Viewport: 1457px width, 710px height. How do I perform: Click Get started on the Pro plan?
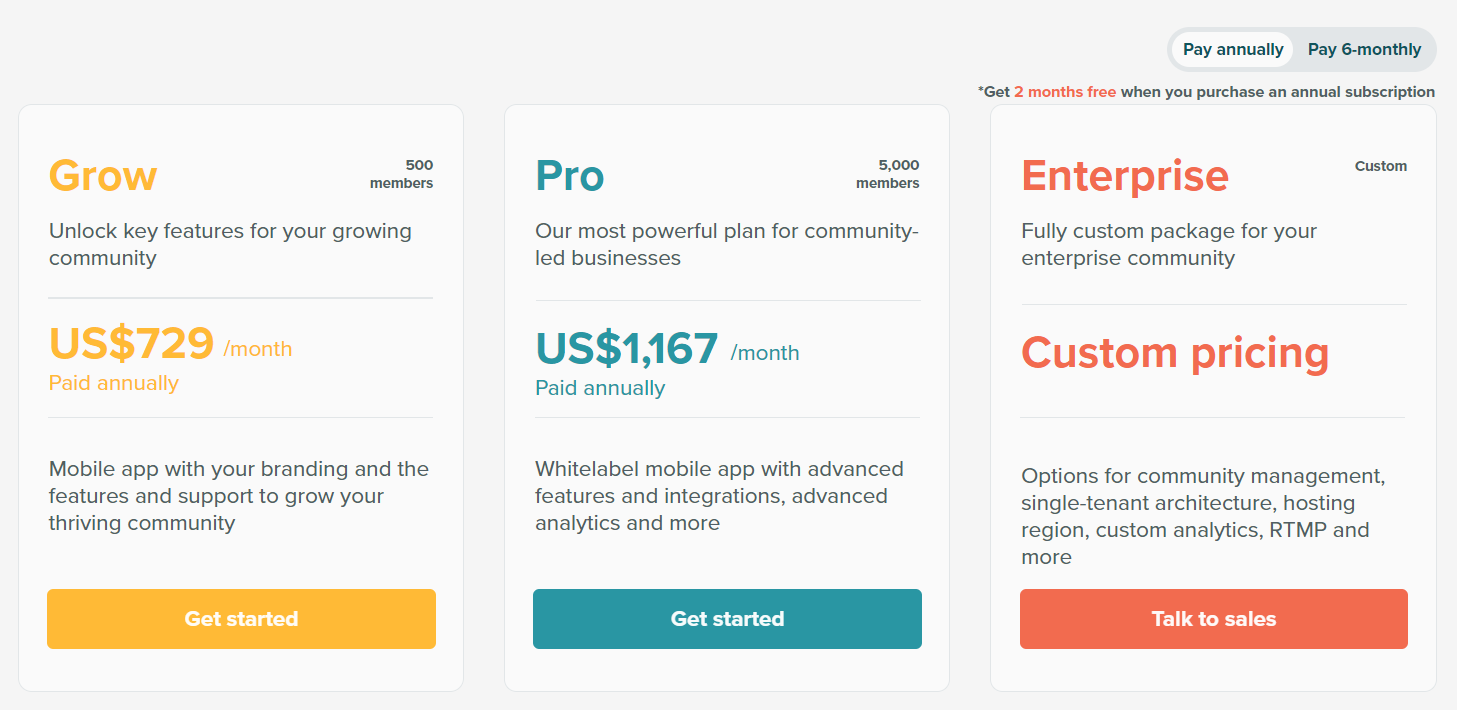[727, 619]
